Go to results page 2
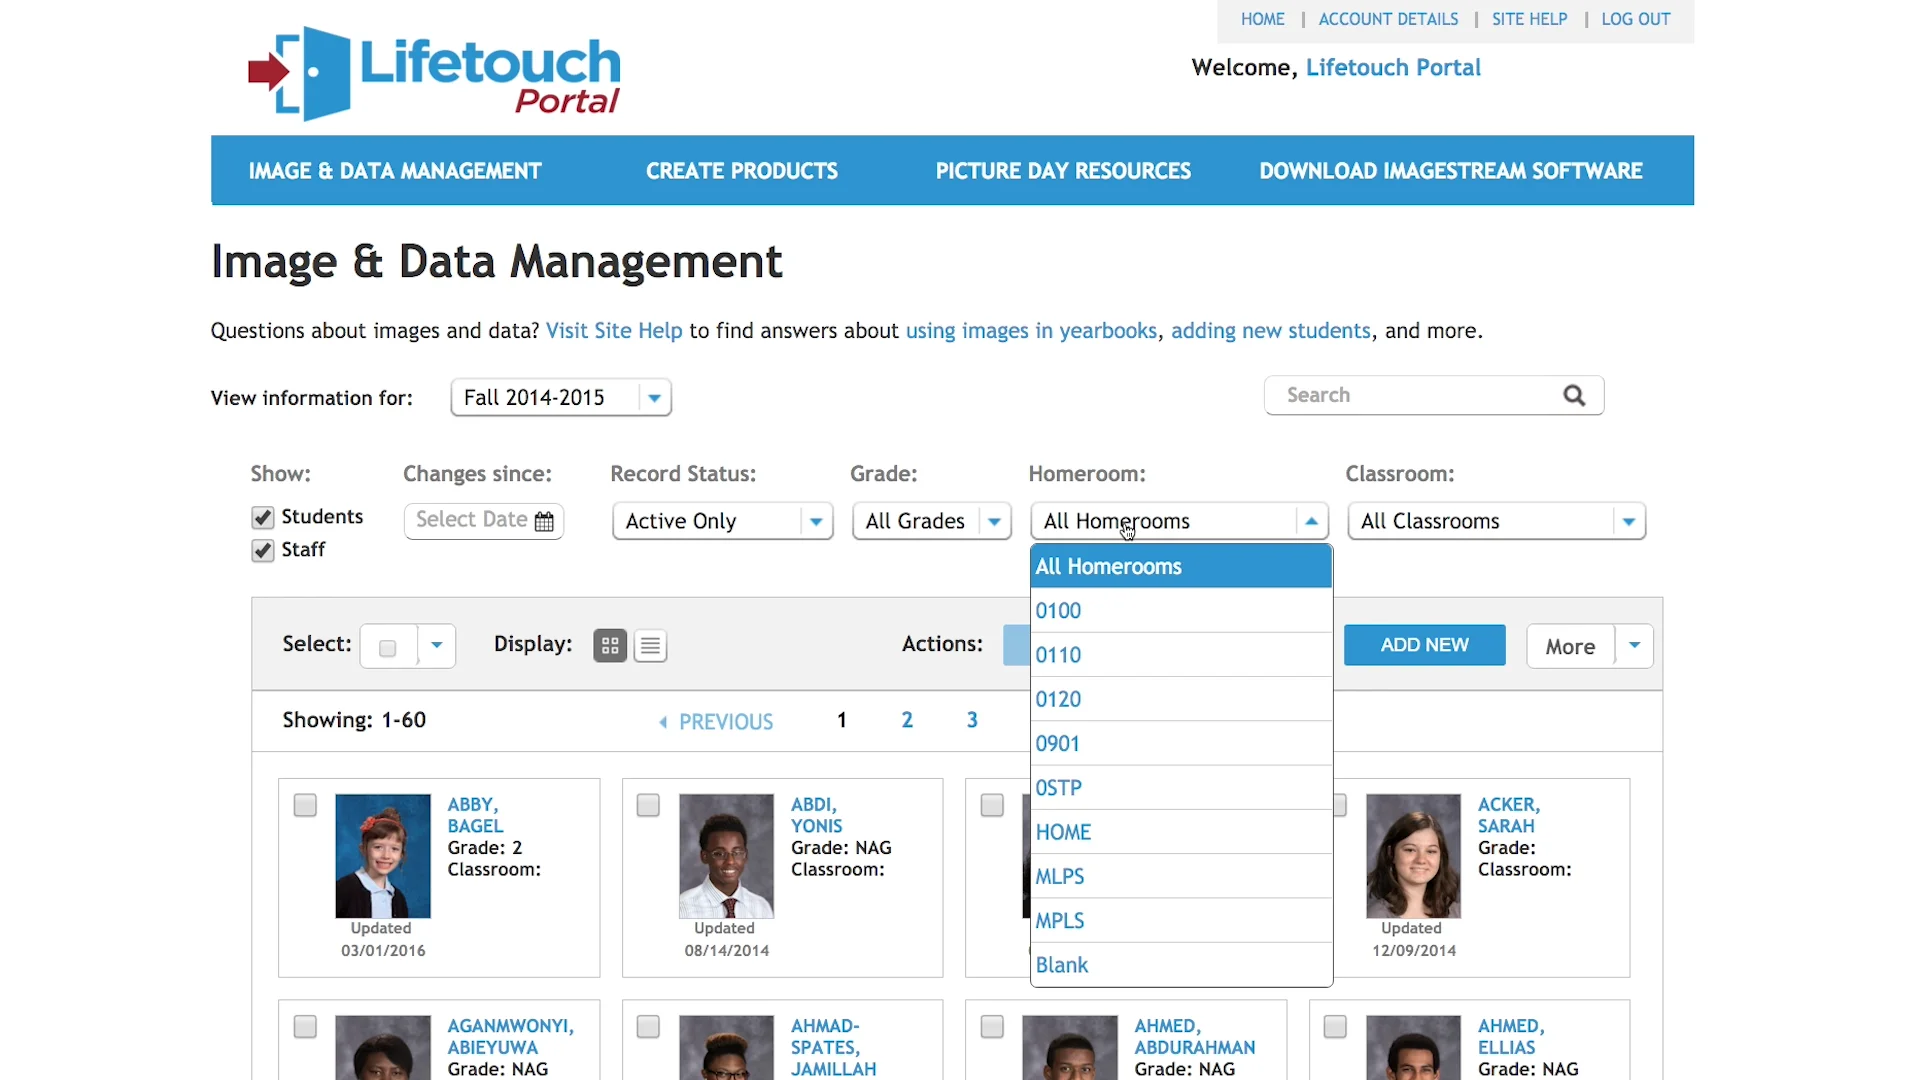 [907, 720]
